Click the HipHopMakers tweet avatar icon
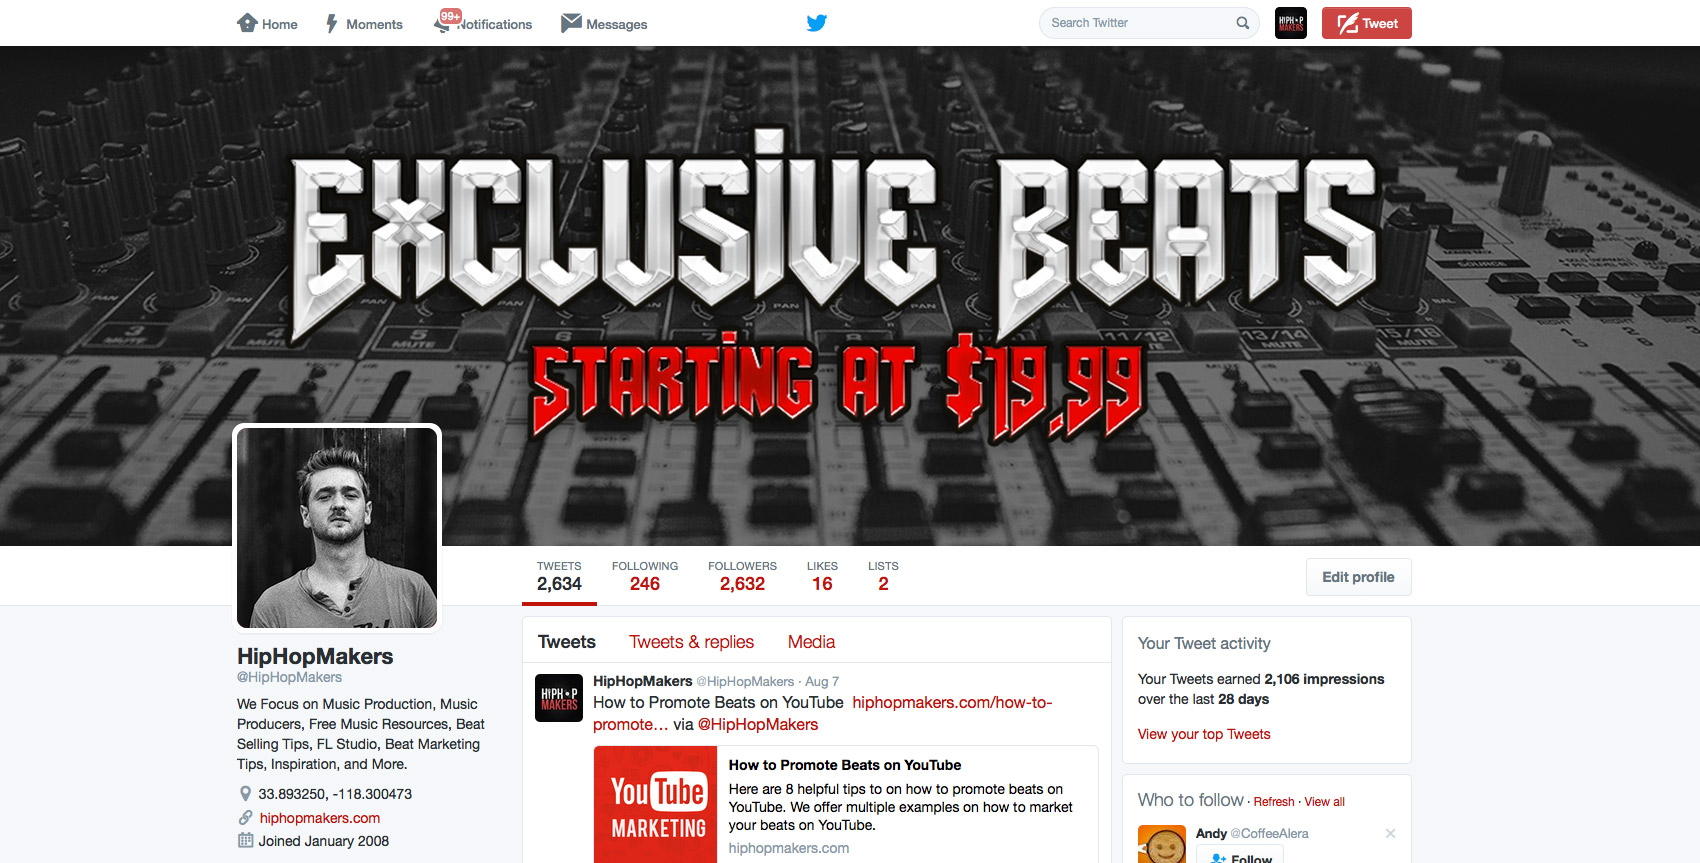This screenshot has height=863, width=1700. click(559, 698)
